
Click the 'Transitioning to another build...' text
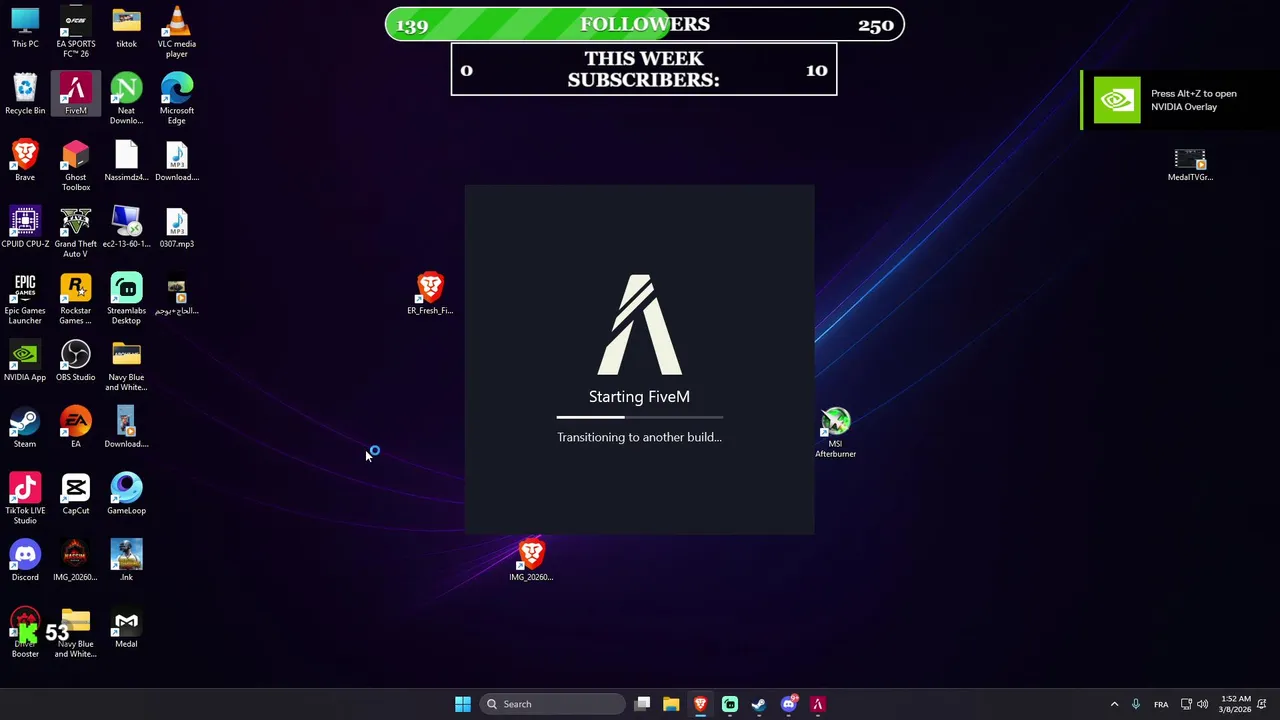[639, 437]
